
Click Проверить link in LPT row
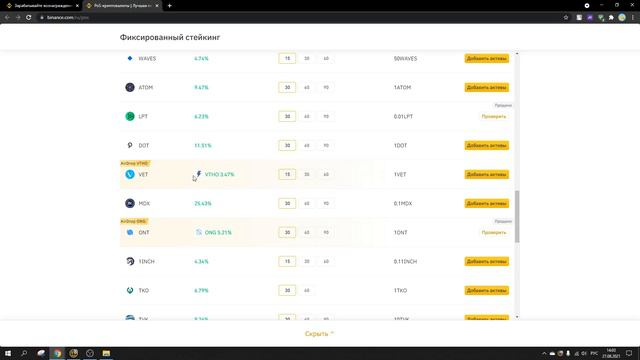point(493,116)
